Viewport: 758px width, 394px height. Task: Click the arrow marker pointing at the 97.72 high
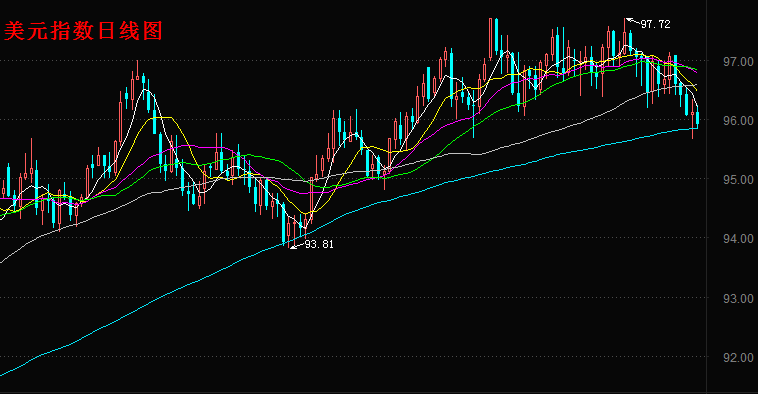tap(632, 20)
